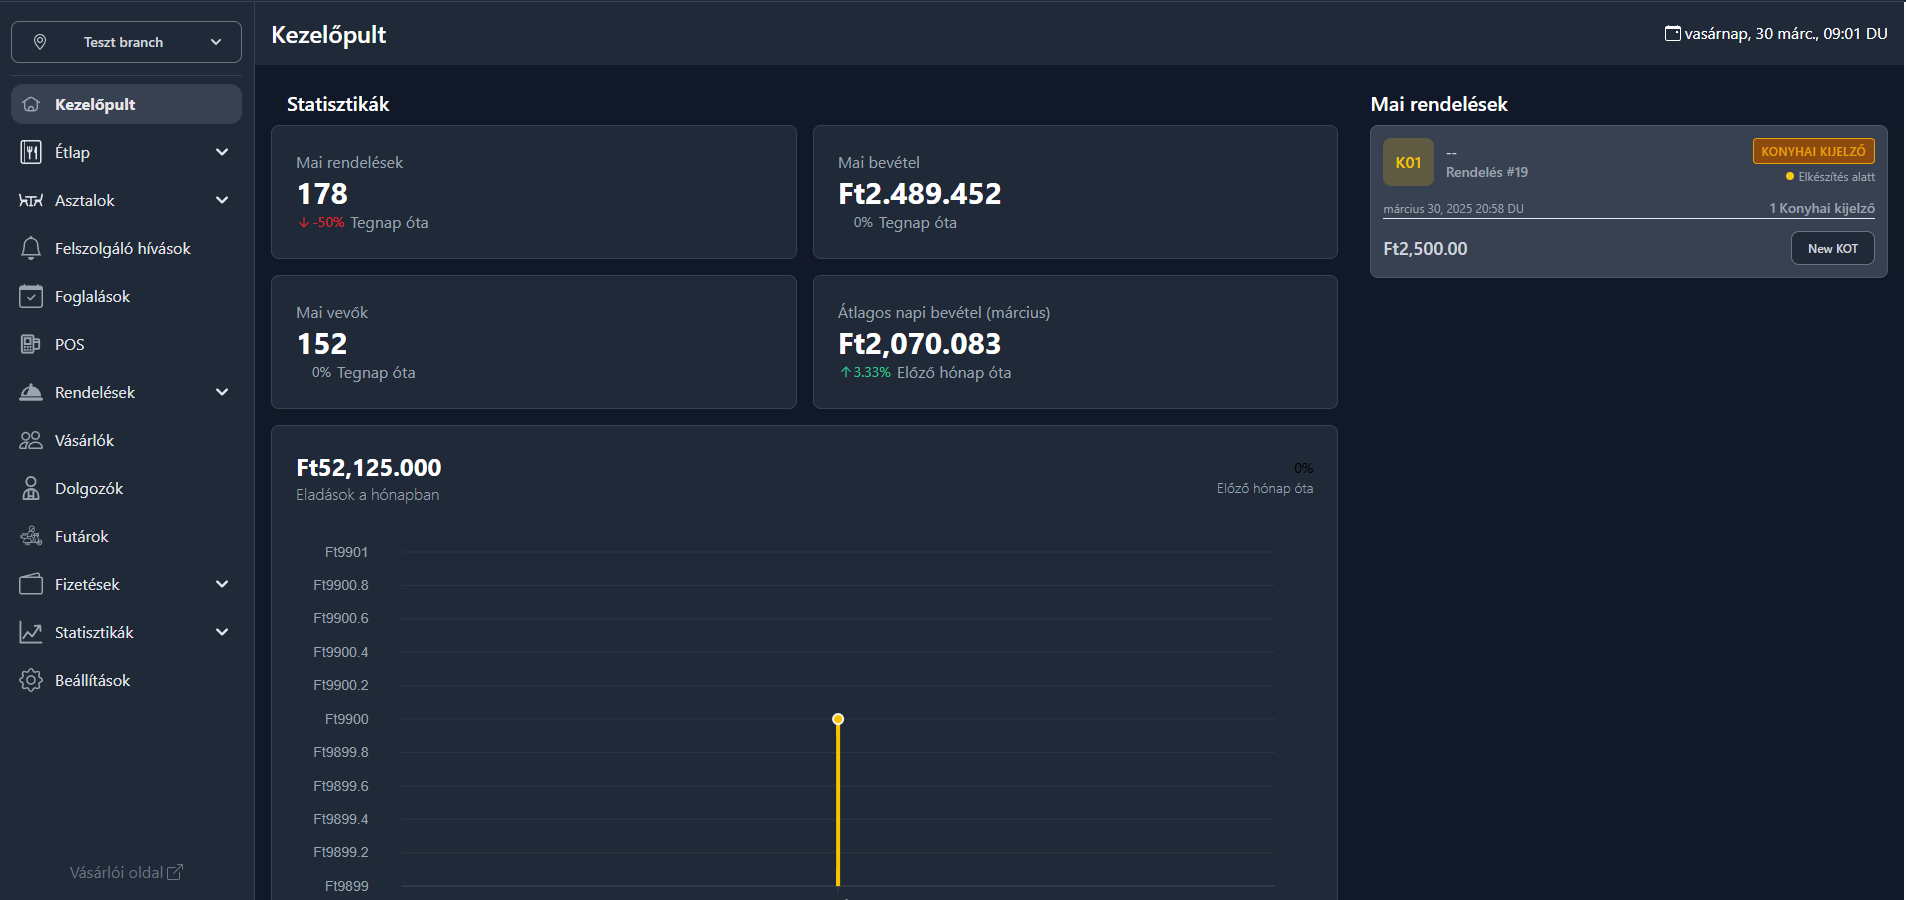Open the Vásárlói oldal link
This screenshot has height=900, width=1906.
click(126, 872)
